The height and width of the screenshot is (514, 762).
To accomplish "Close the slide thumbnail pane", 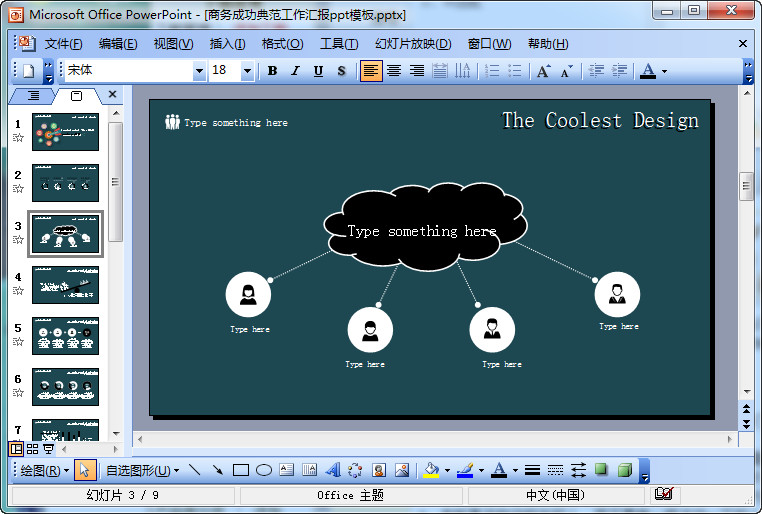I will point(112,94).
